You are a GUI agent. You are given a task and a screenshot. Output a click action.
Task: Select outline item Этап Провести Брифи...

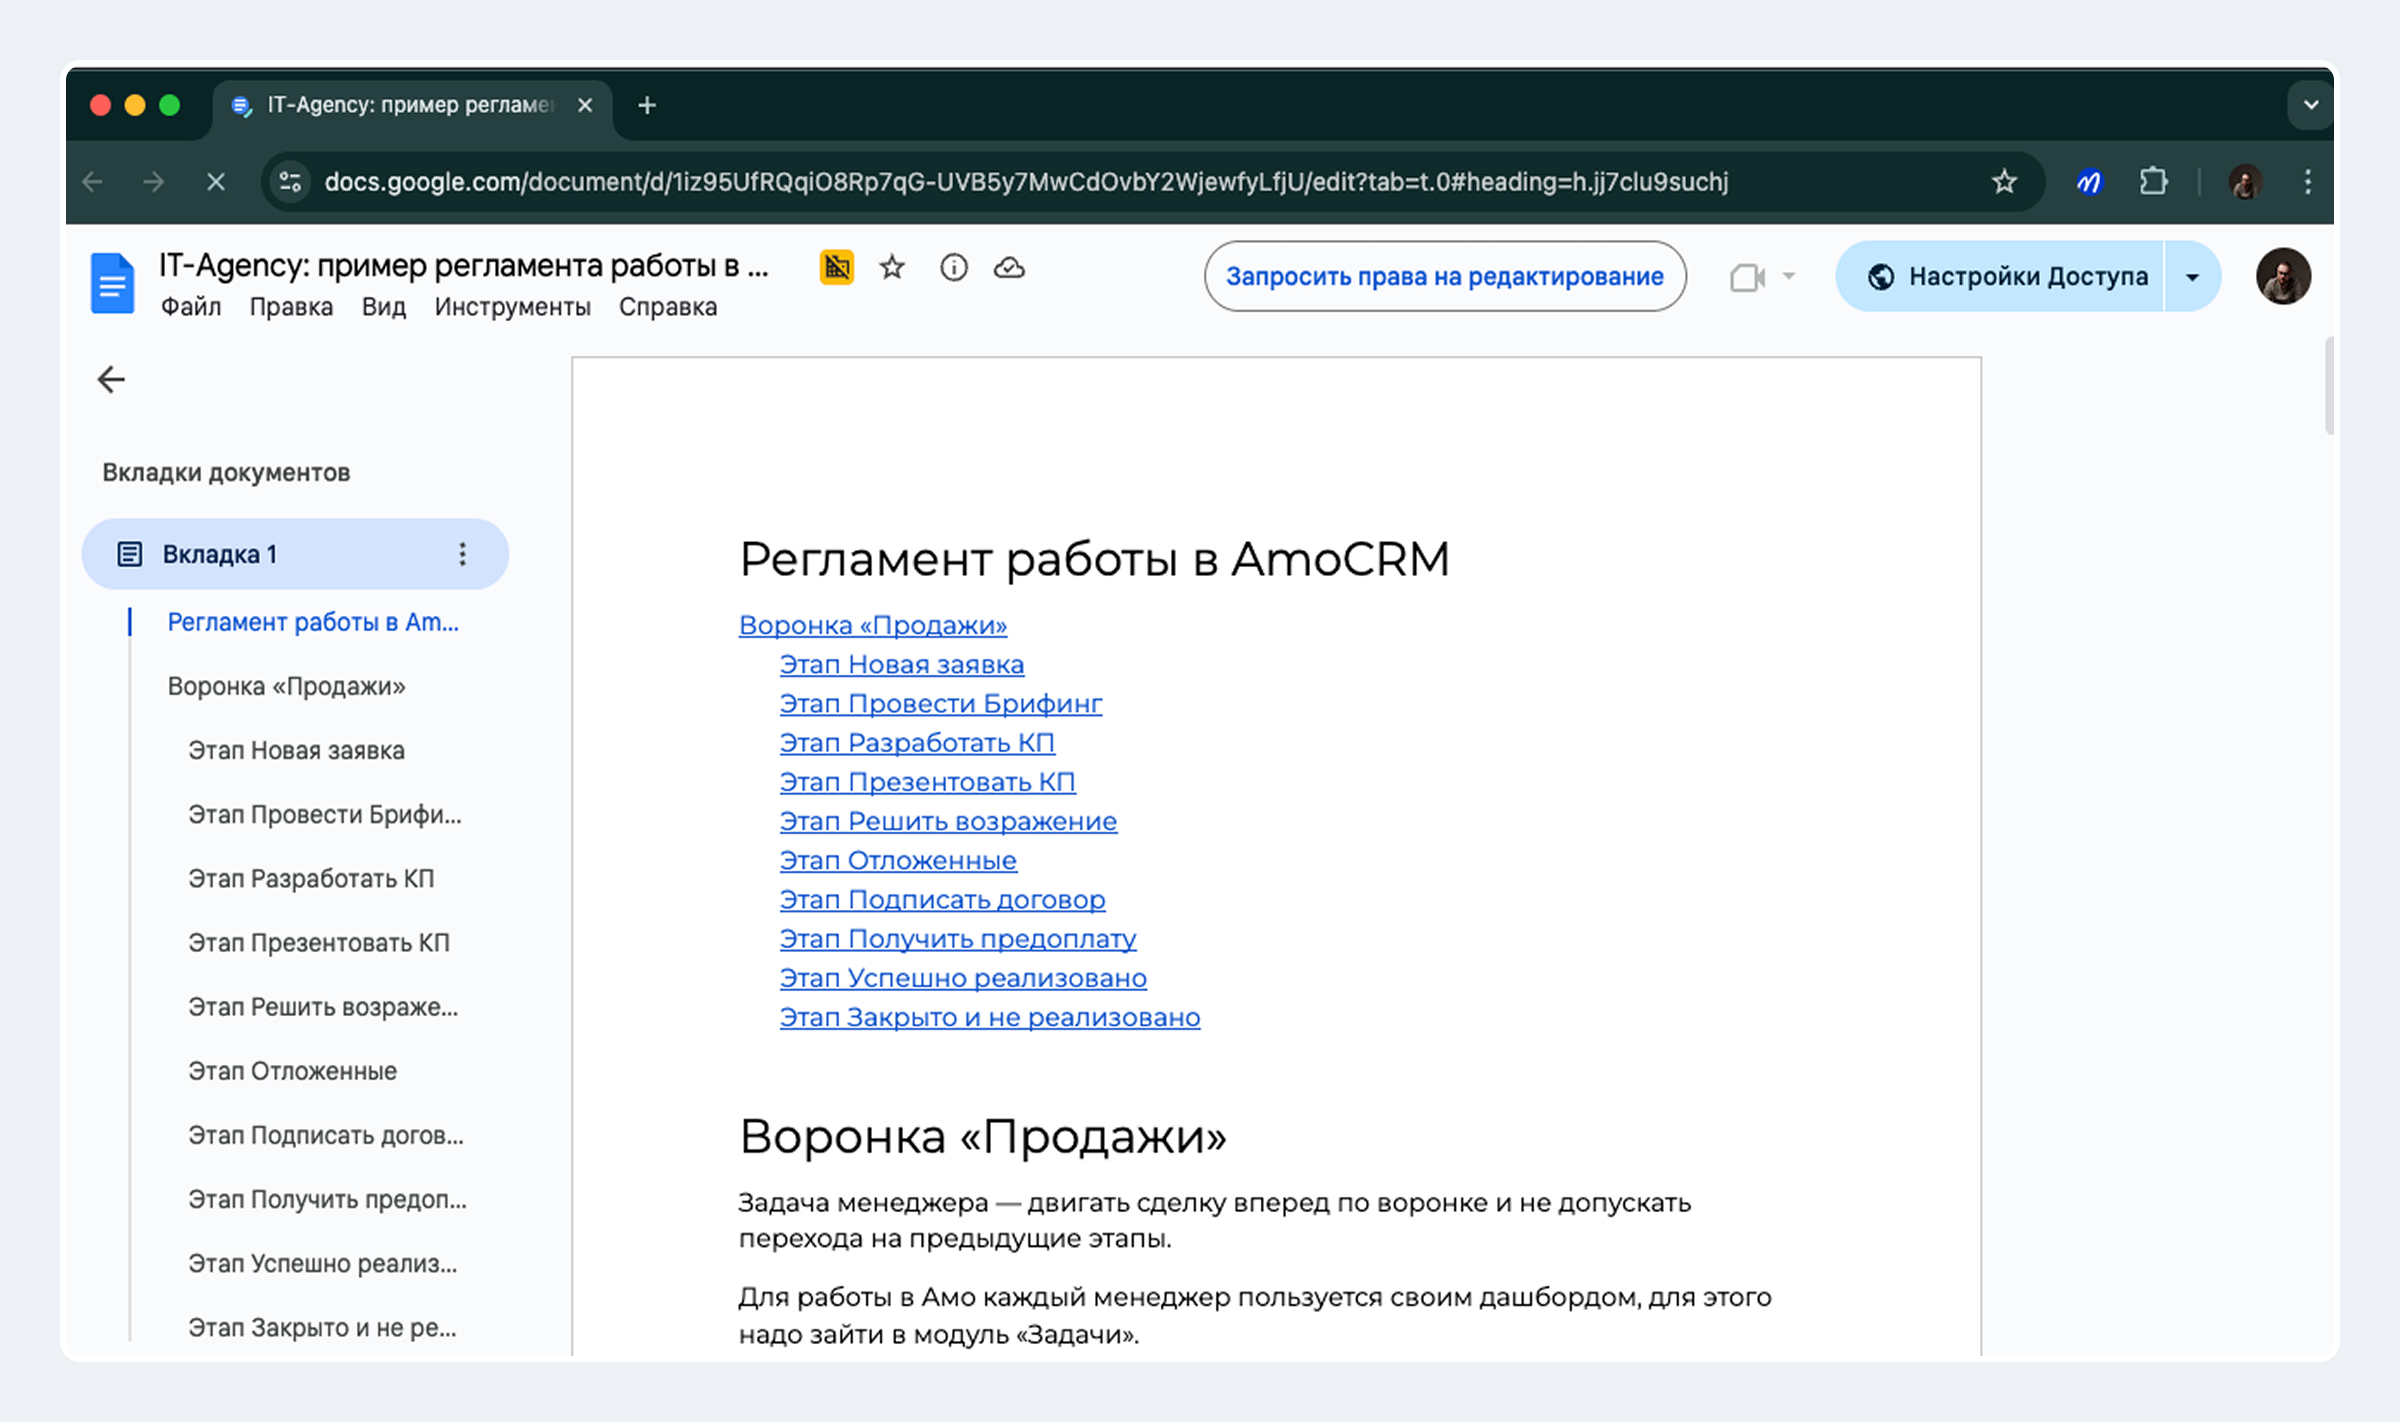click(x=325, y=814)
